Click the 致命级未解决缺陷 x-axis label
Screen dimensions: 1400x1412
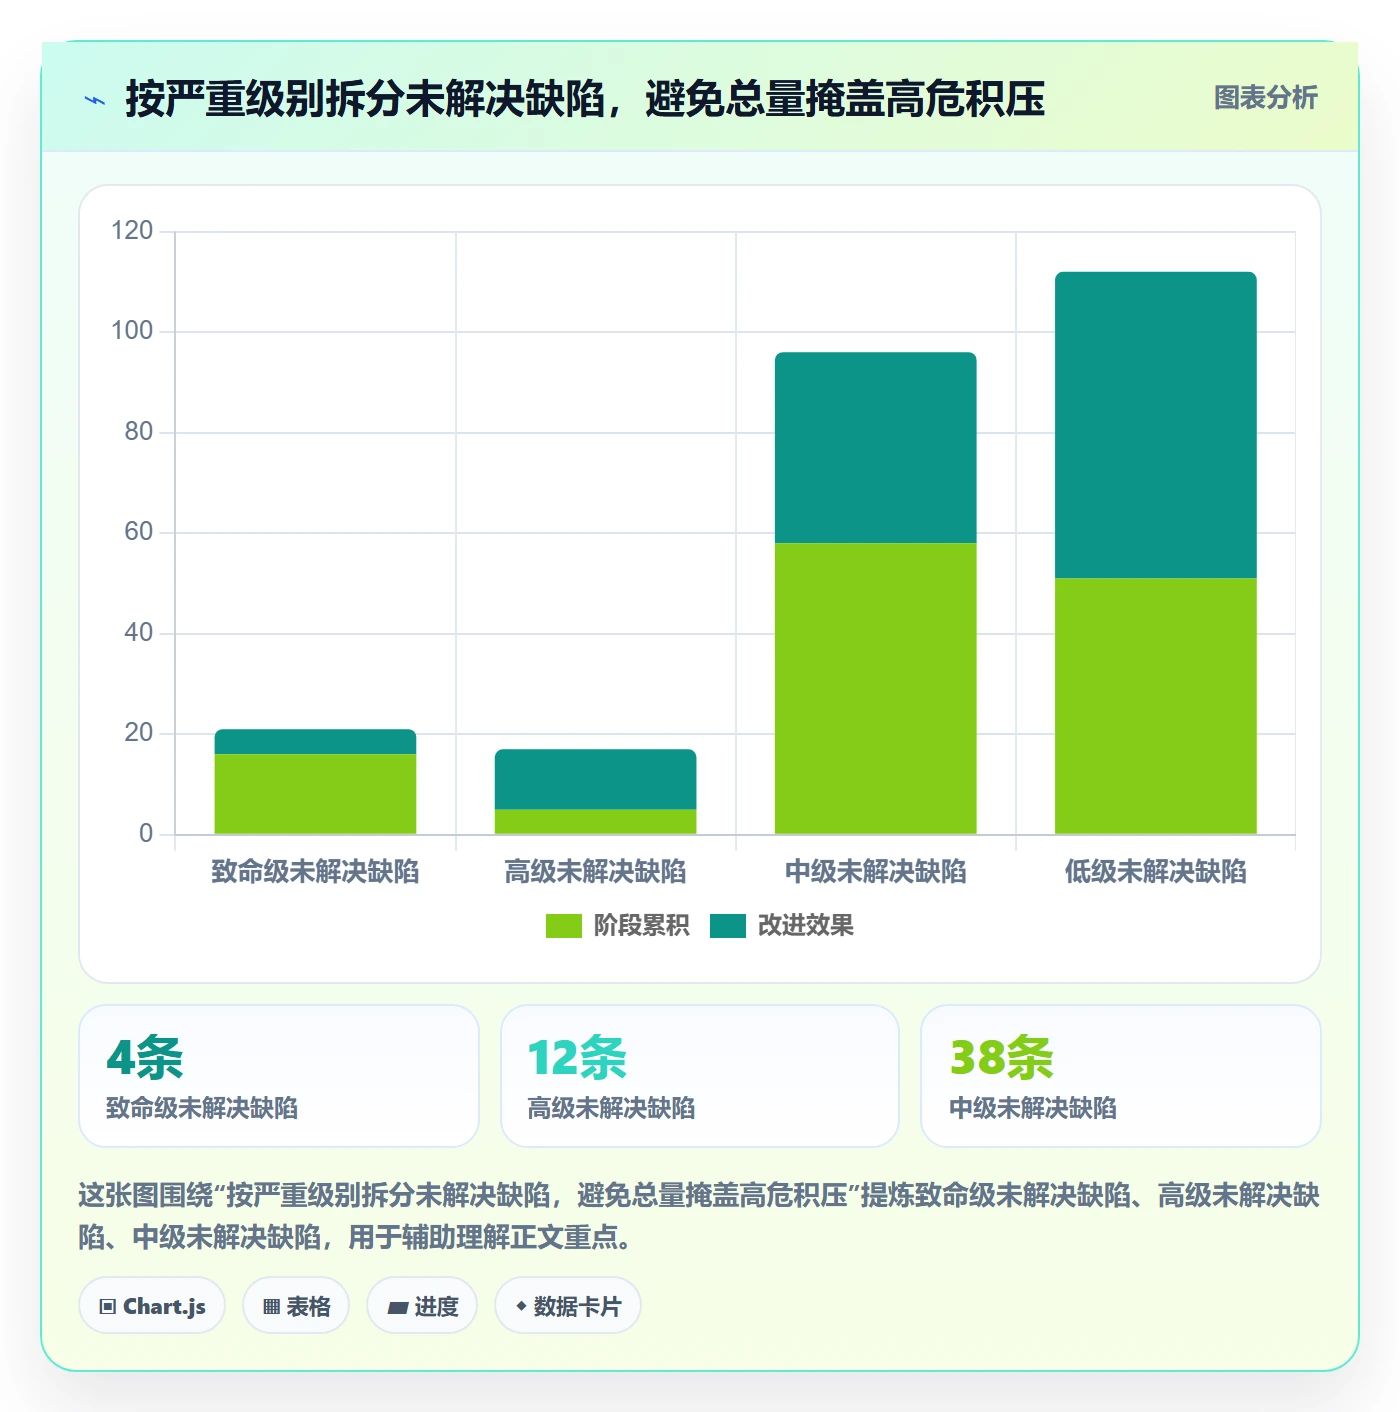(x=315, y=872)
